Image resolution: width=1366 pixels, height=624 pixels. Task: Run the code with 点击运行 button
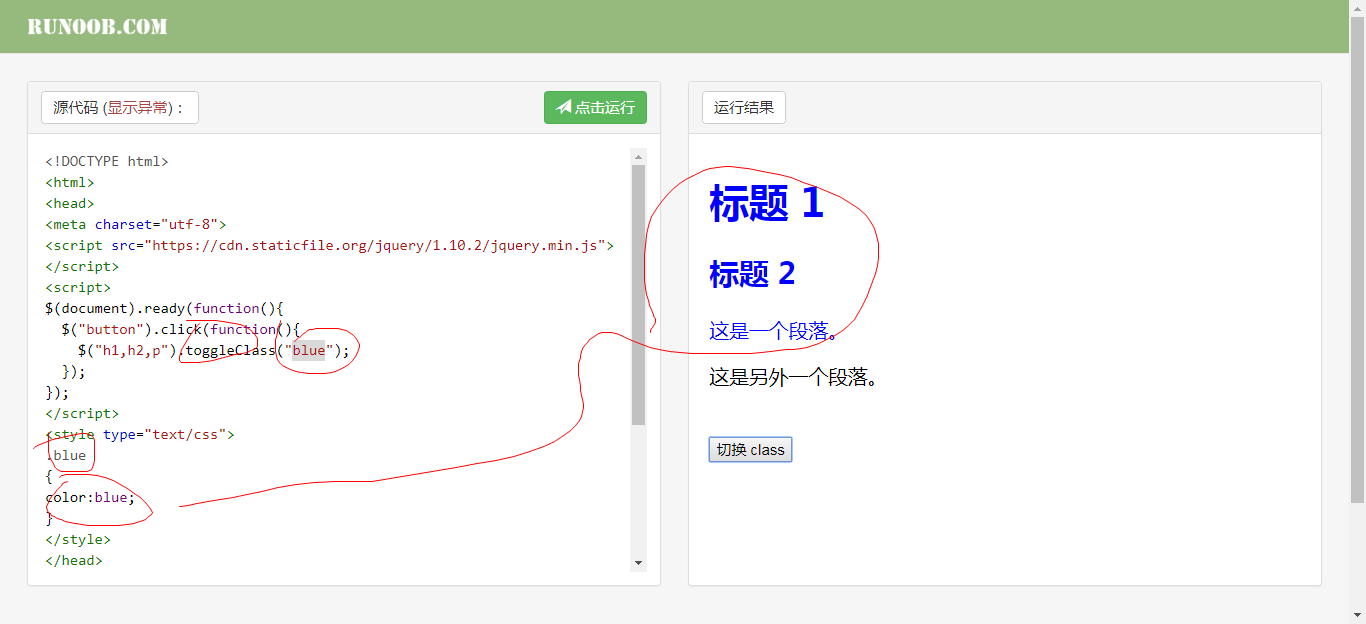tap(595, 108)
